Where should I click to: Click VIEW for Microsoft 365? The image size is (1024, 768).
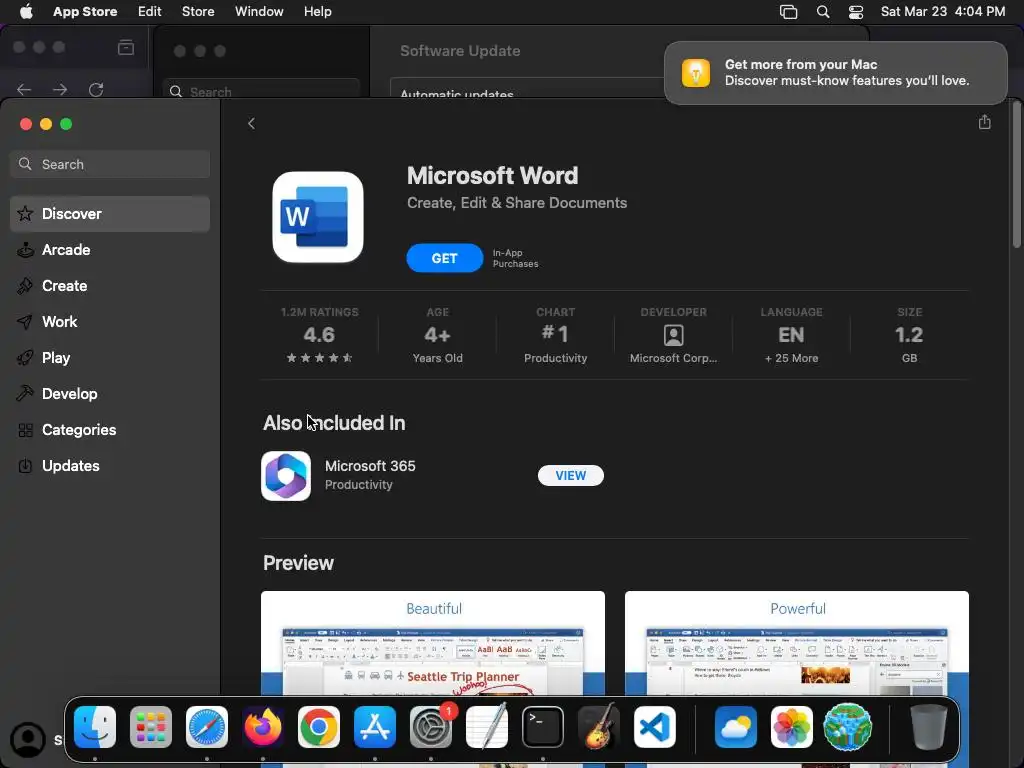[x=570, y=475]
